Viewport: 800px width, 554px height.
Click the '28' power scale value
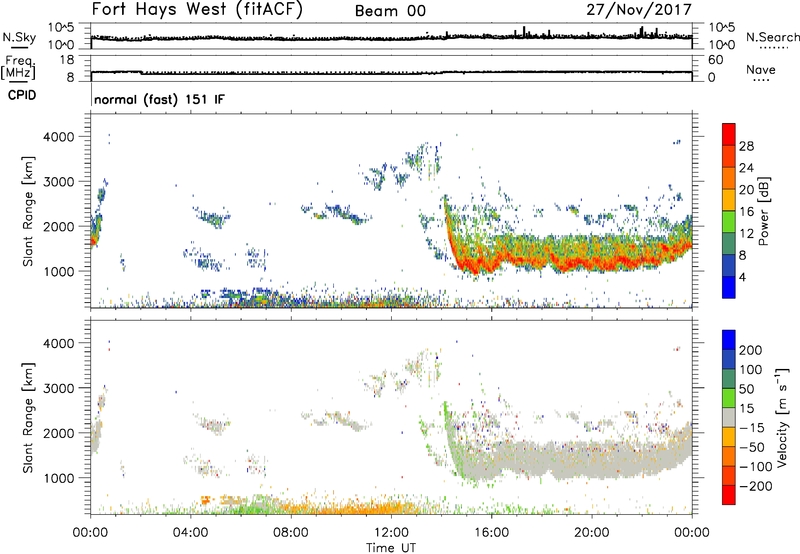click(746, 146)
